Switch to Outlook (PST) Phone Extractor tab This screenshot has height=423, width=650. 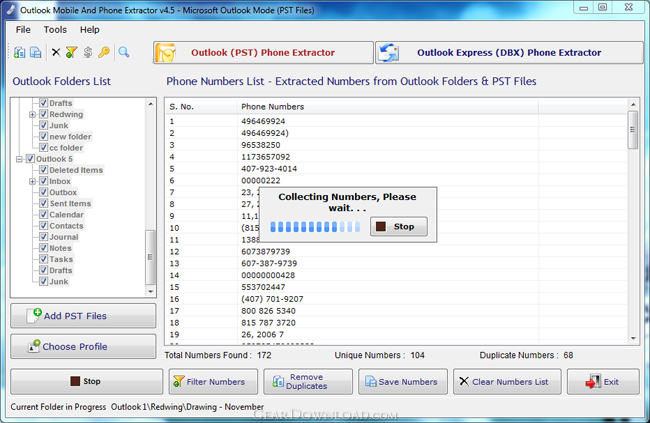[x=263, y=53]
